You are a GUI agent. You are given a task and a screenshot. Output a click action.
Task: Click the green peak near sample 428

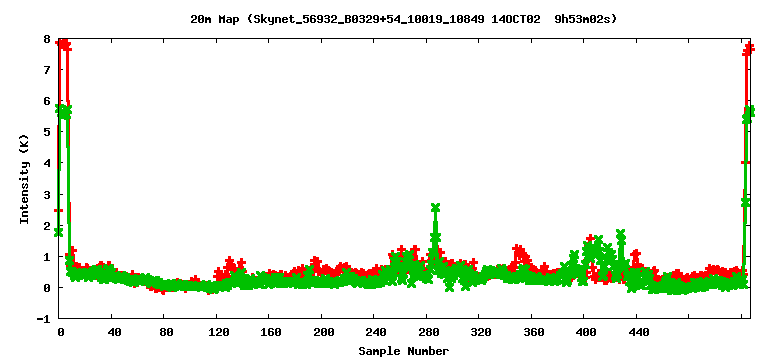621,235
